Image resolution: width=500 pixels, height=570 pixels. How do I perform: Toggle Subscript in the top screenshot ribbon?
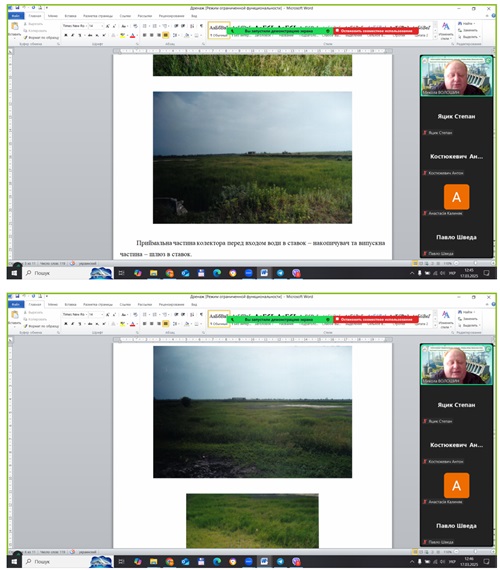tap(97, 35)
